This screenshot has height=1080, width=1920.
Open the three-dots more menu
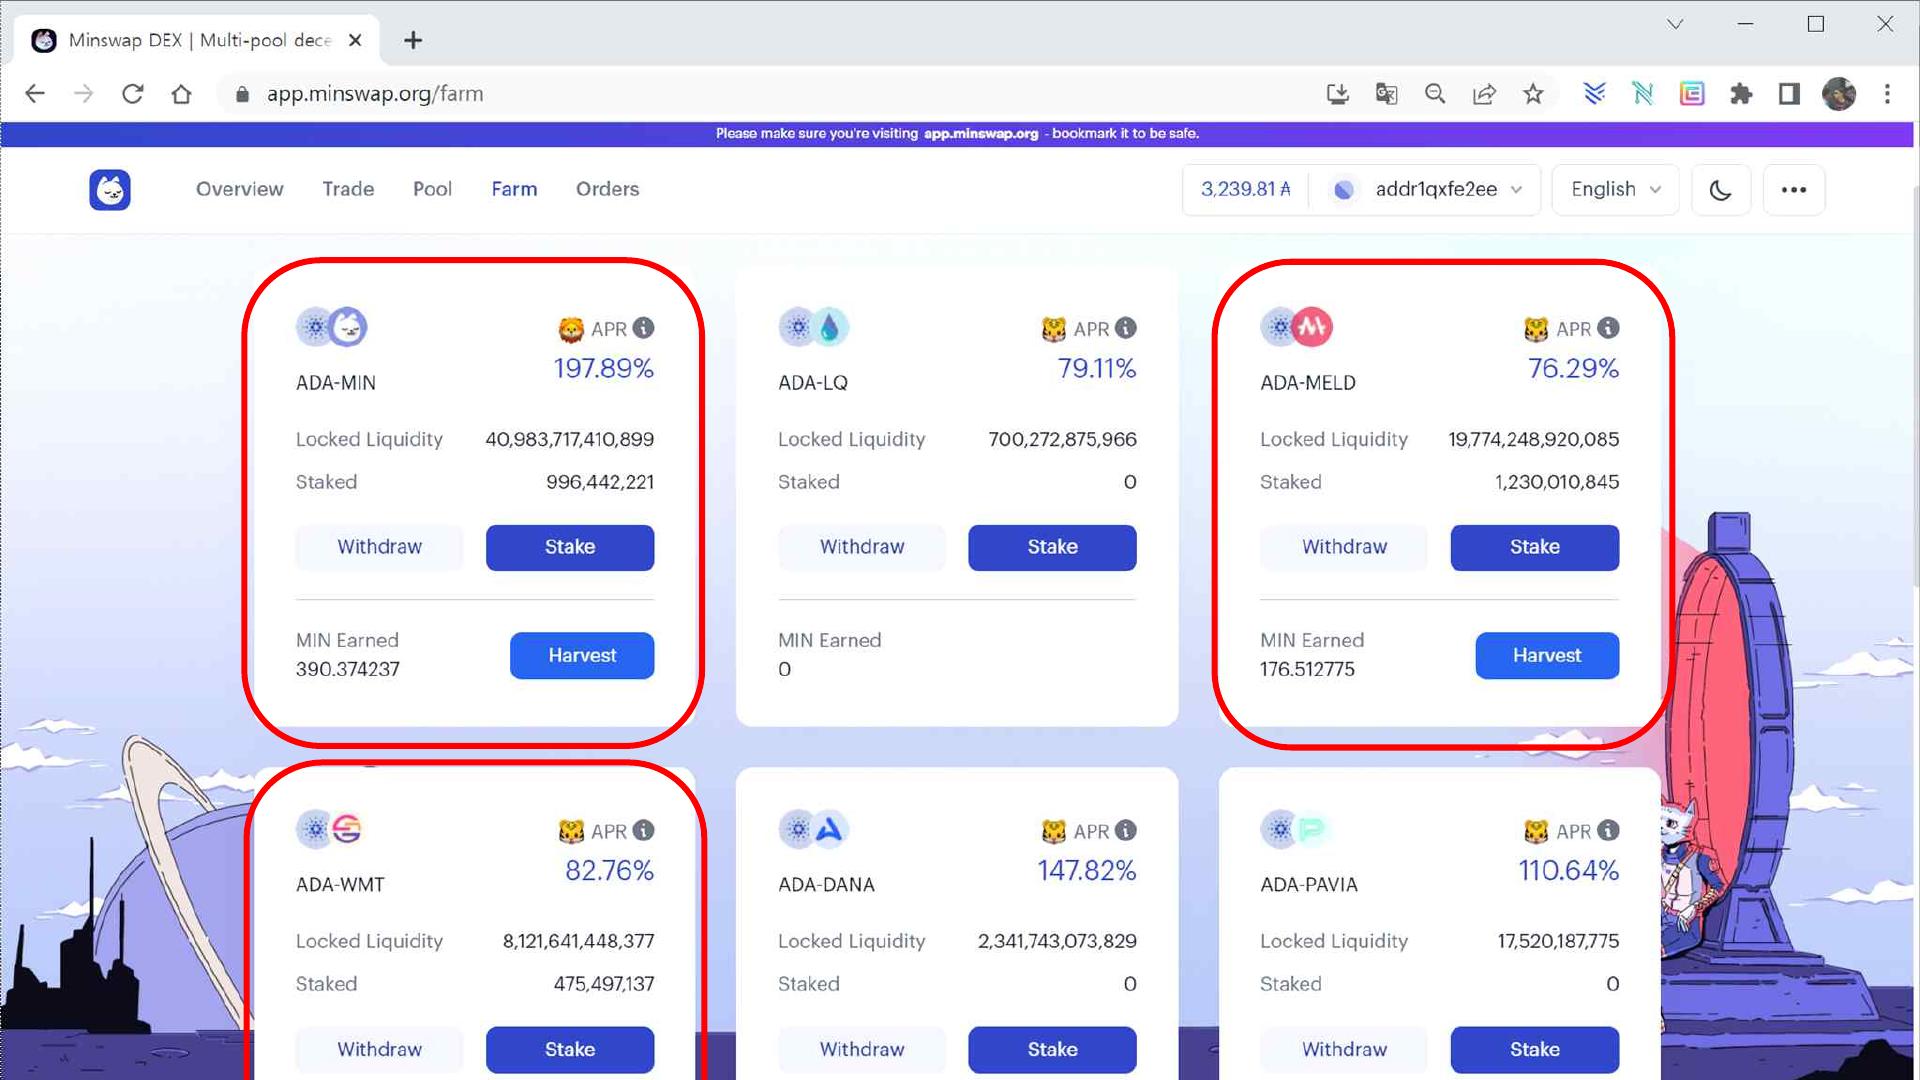[x=1793, y=190]
